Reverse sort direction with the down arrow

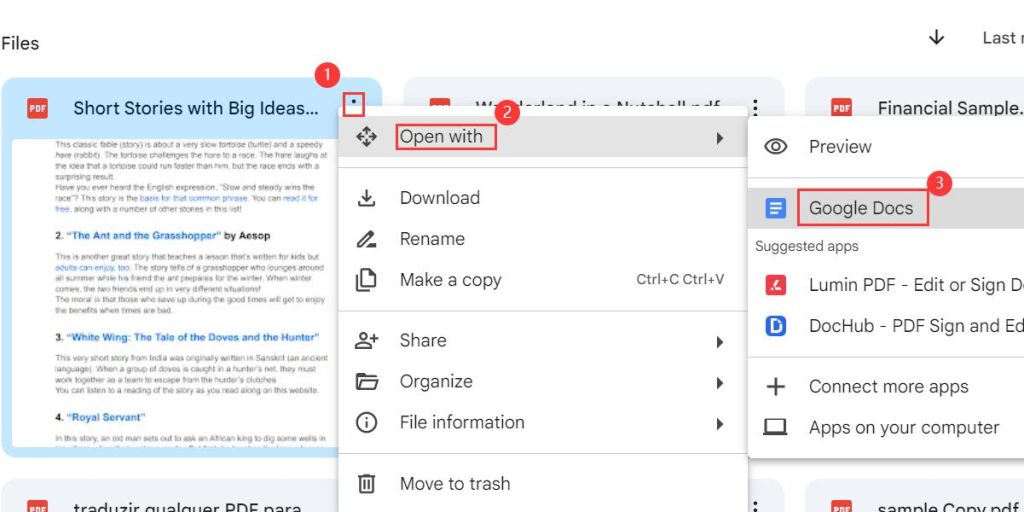tap(936, 38)
